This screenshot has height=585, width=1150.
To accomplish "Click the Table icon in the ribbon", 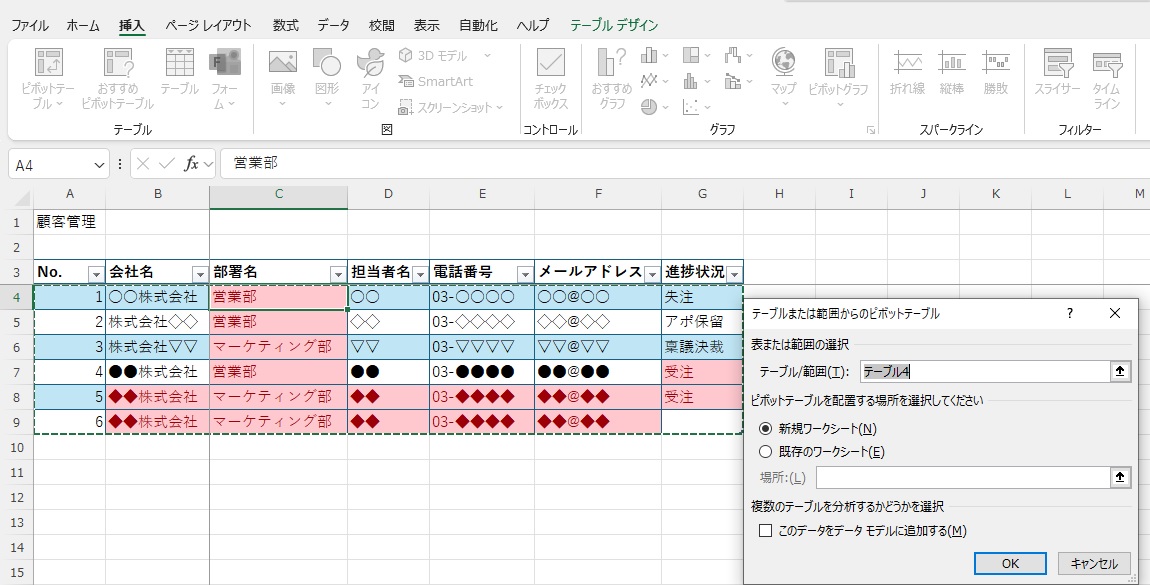I will [179, 66].
